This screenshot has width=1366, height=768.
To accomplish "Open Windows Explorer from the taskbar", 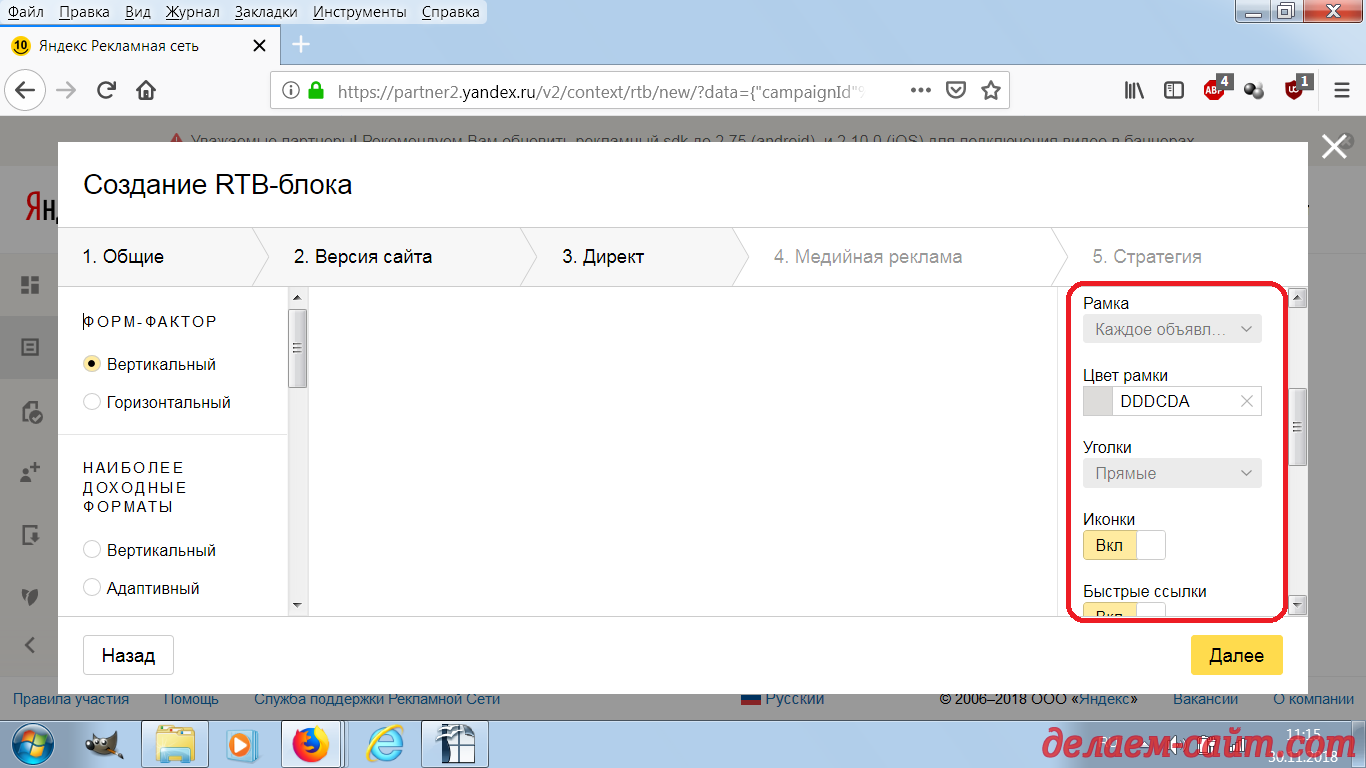I will tap(174, 745).
